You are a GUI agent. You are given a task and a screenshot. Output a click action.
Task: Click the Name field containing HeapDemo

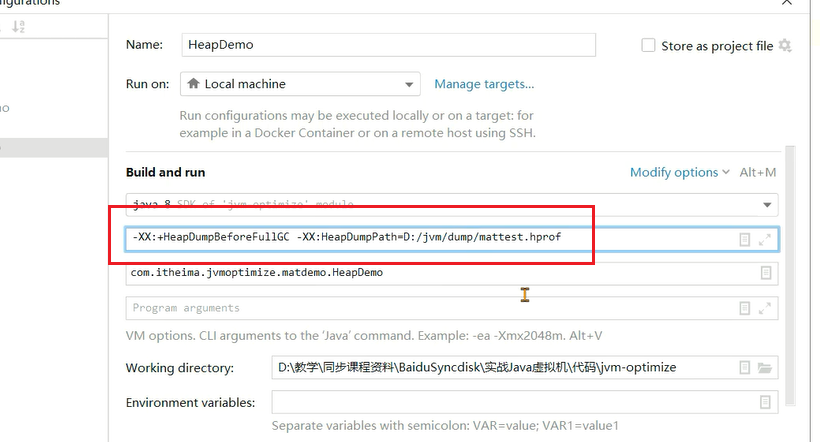[x=388, y=45]
